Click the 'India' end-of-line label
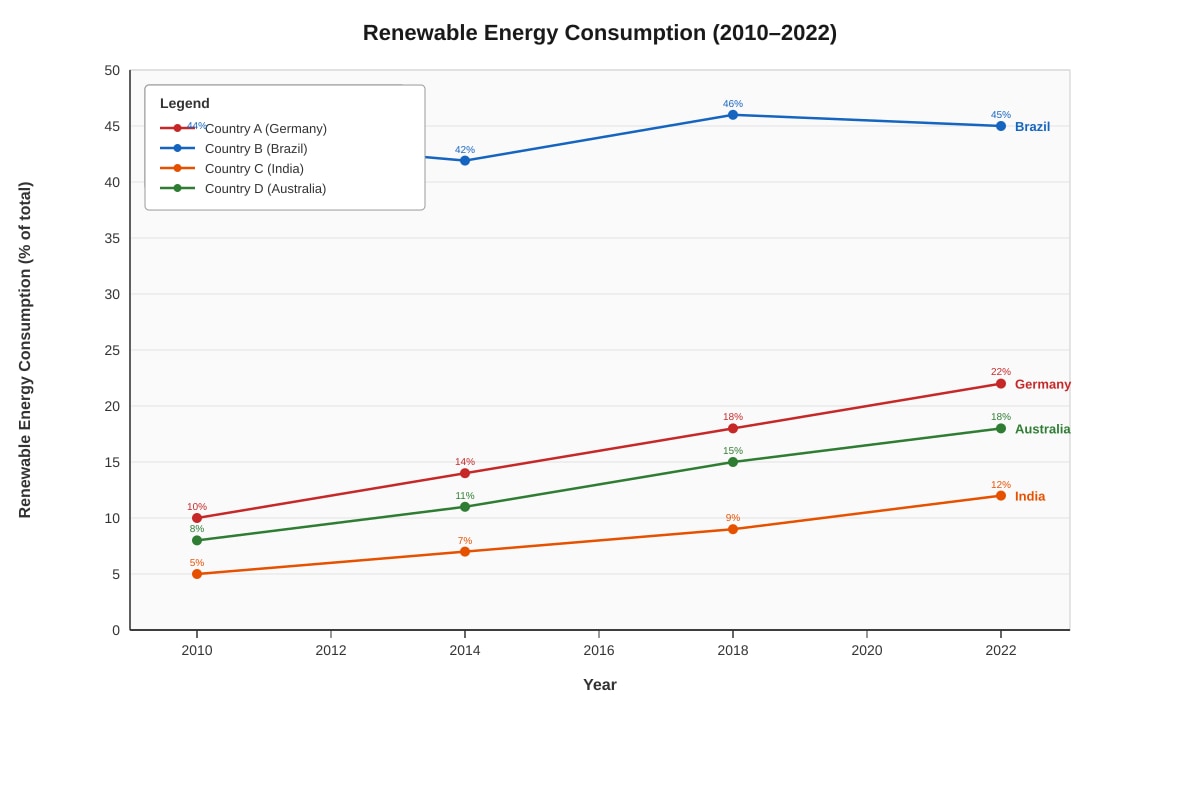1200x800 pixels. pos(1030,496)
